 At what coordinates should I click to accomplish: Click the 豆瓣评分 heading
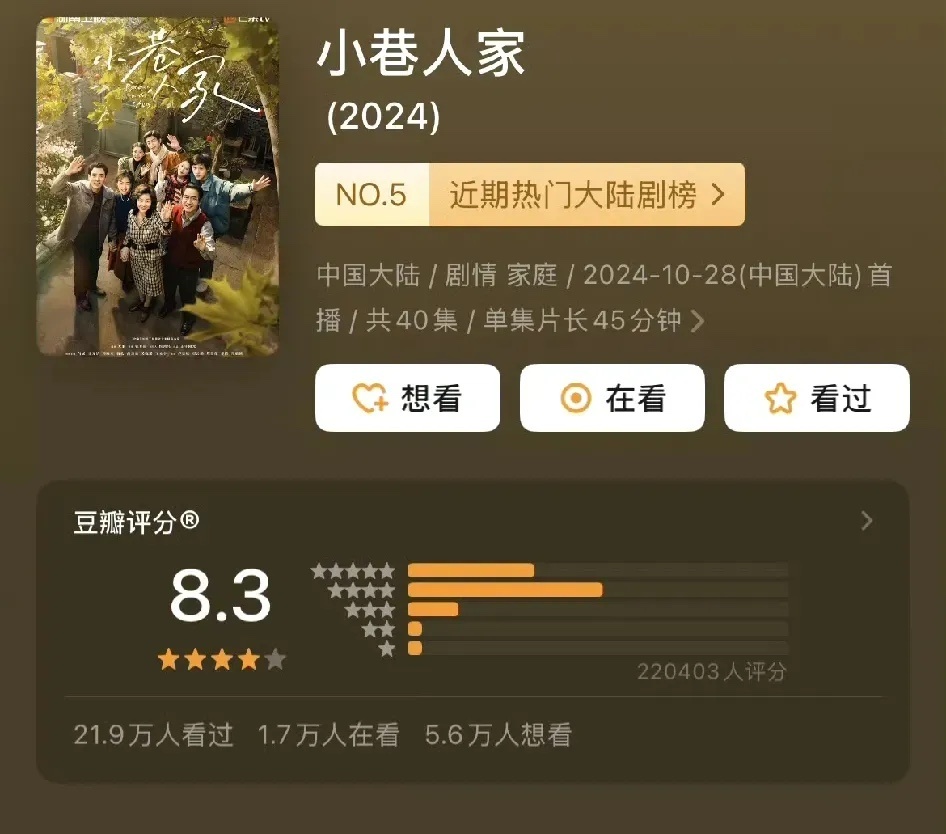136,521
